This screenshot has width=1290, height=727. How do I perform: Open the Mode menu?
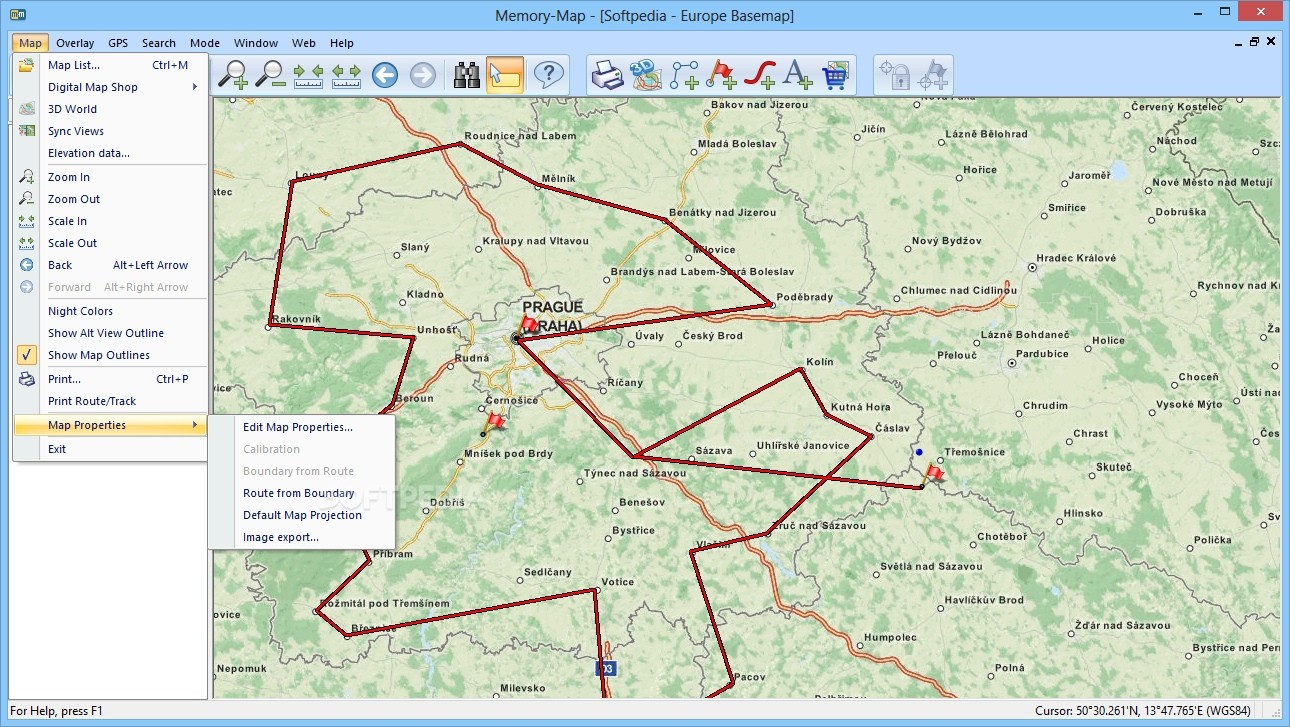click(205, 43)
